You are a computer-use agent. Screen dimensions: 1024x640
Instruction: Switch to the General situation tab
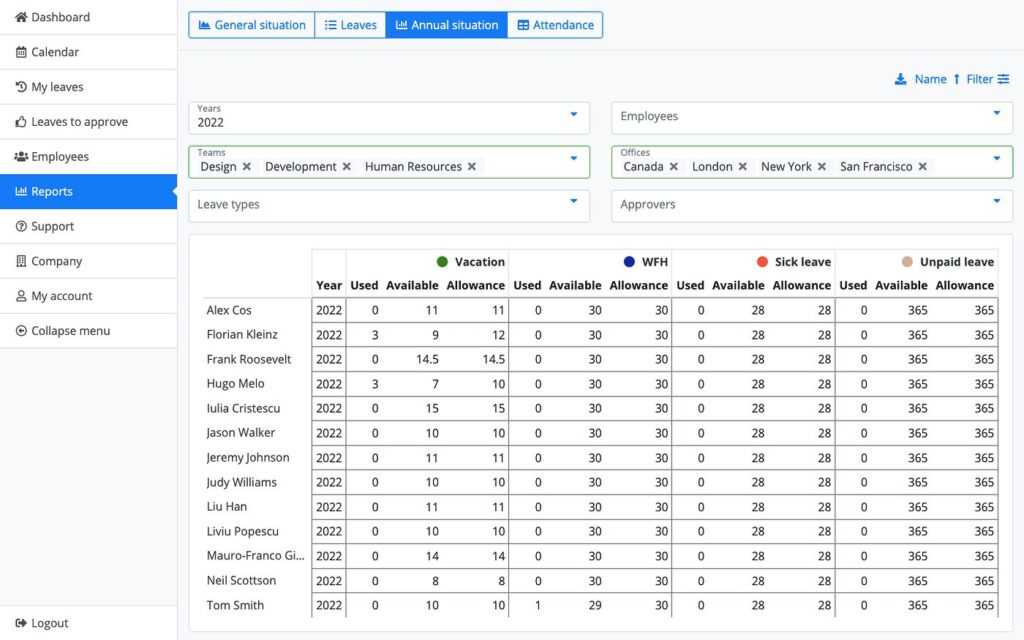[x=252, y=25]
